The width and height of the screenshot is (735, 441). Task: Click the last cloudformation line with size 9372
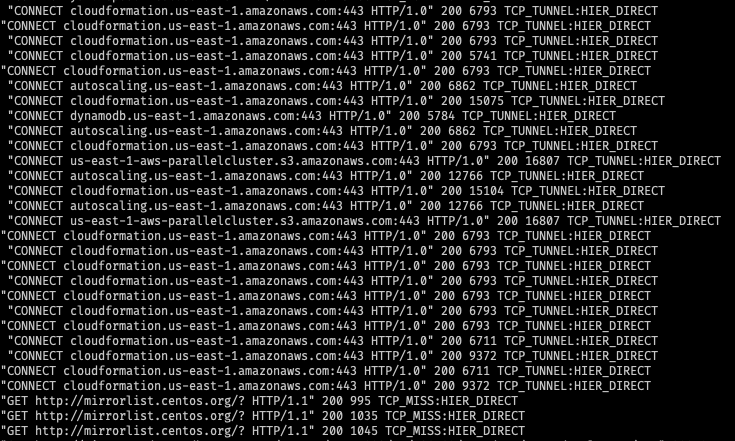pos(325,386)
